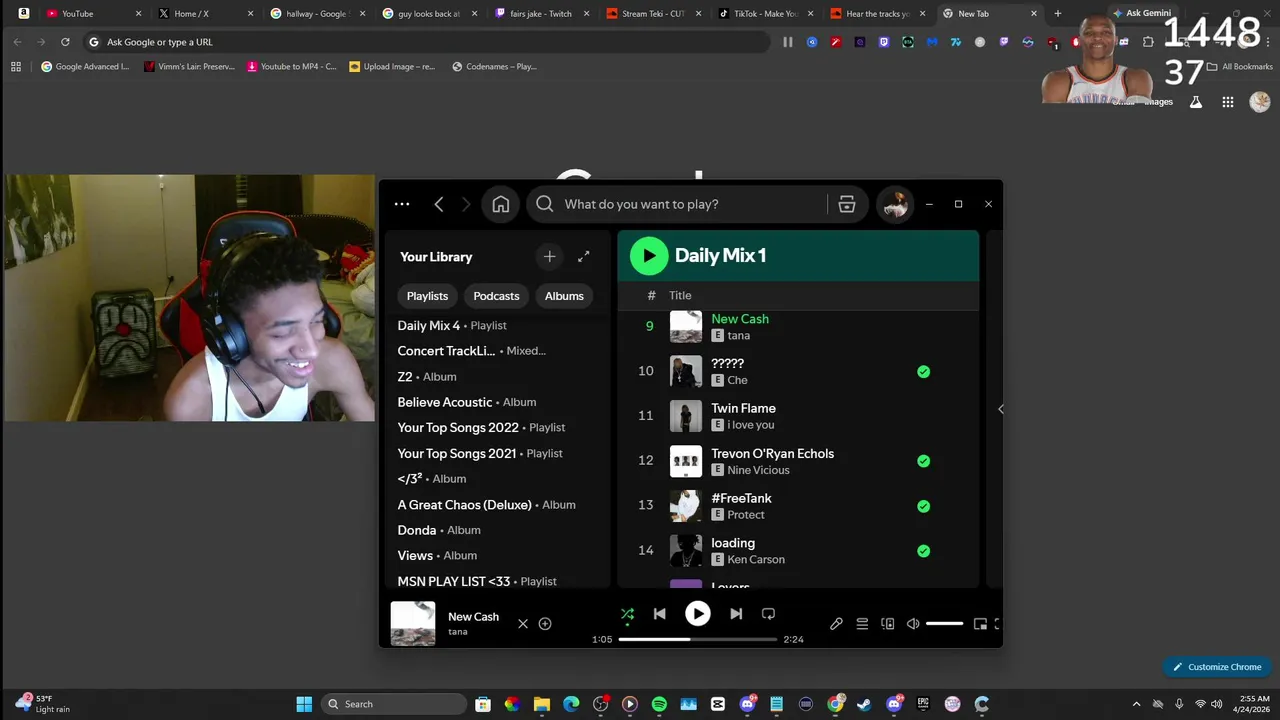Image resolution: width=1280 pixels, height=720 pixels.
Task: Switch to fairs jake - Twitch tab
Action: (541, 14)
